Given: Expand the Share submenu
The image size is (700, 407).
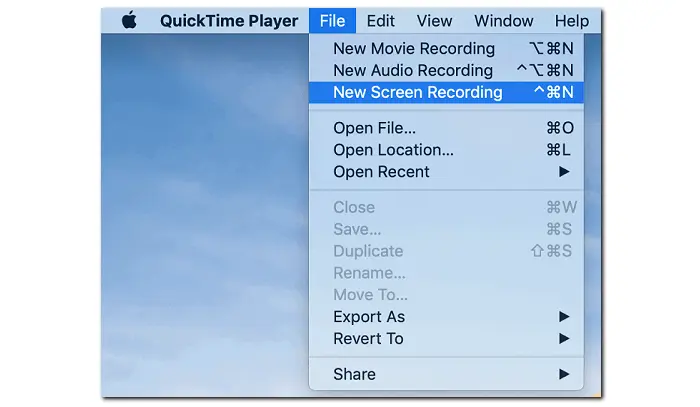Looking at the screenshot, I should point(446,374).
